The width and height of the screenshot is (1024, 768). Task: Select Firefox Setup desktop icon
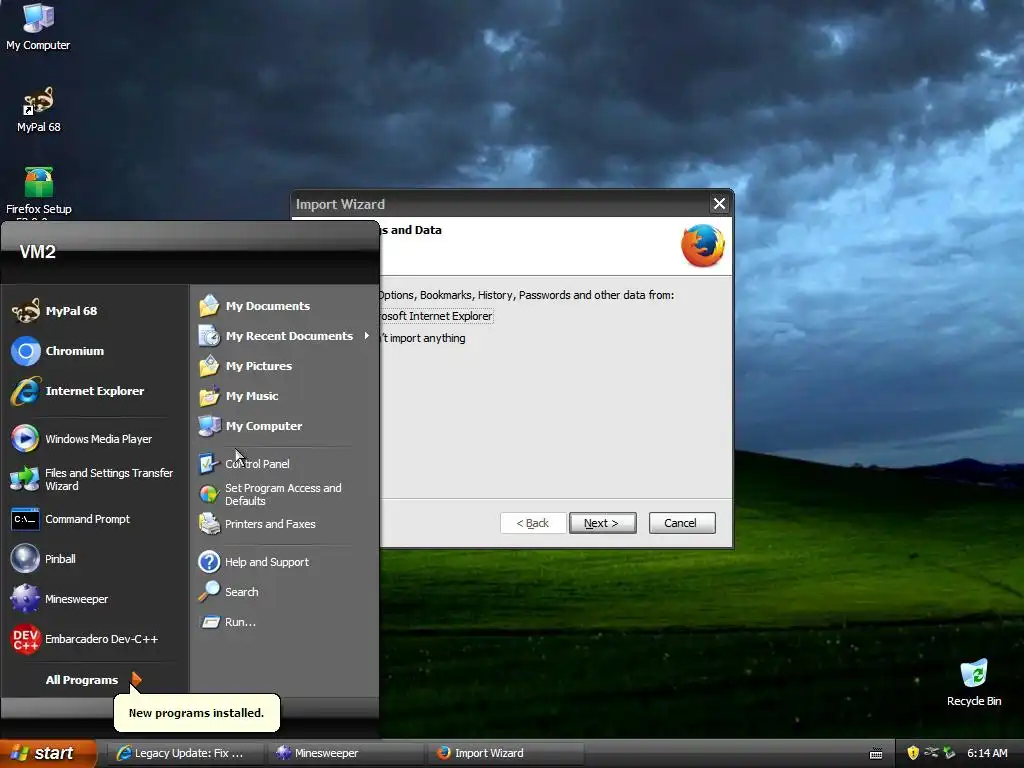click(x=39, y=192)
